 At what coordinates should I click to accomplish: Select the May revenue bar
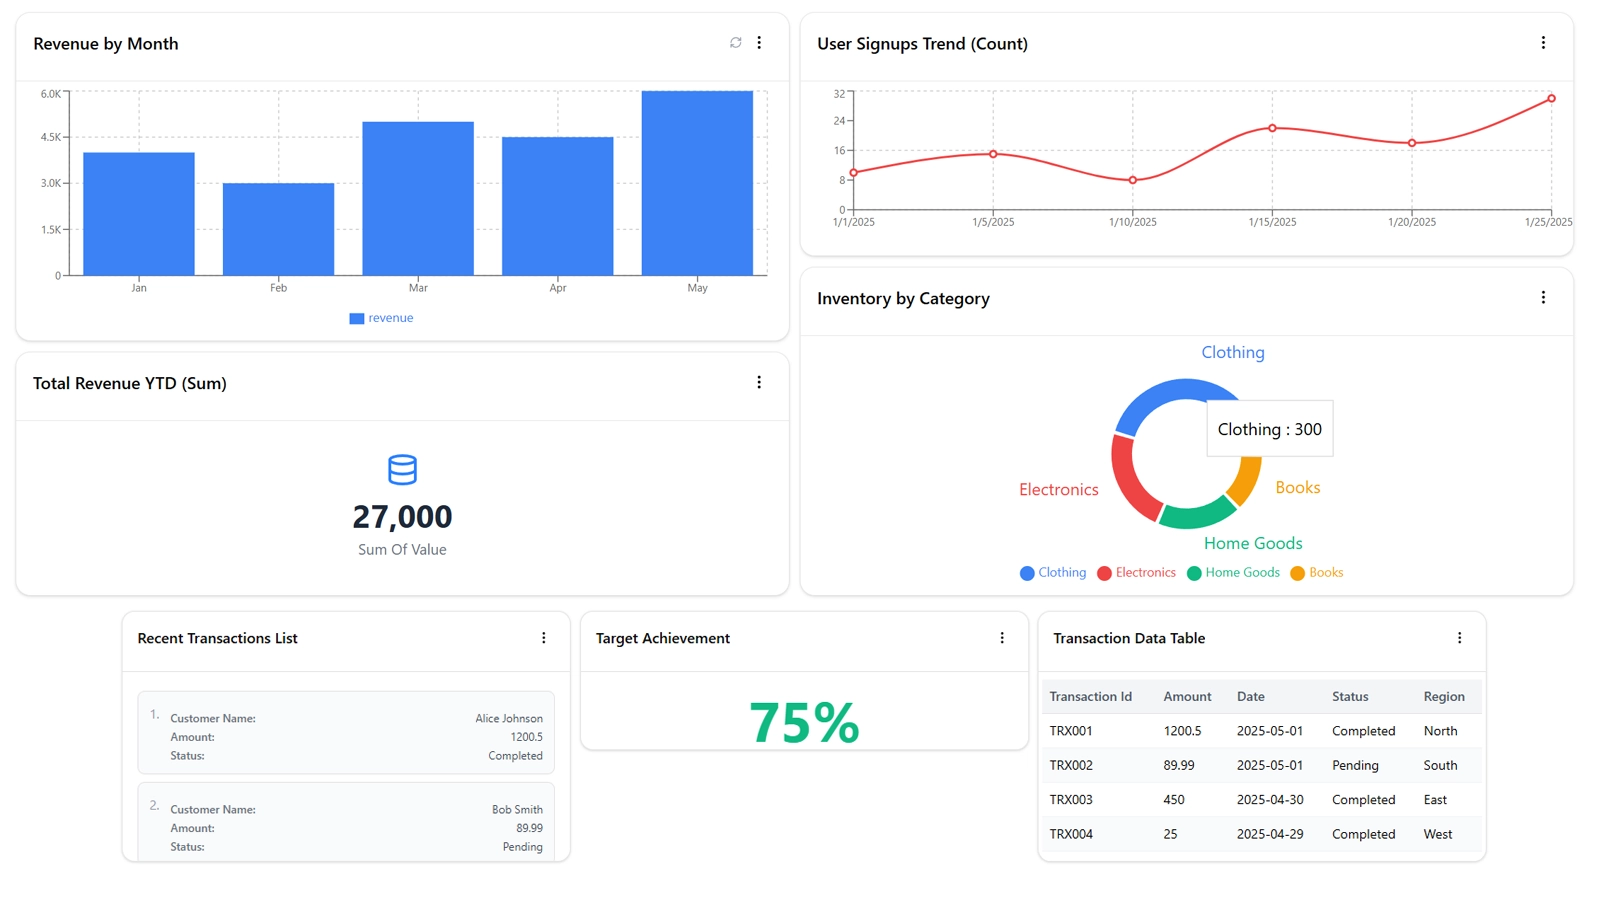click(697, 183)
